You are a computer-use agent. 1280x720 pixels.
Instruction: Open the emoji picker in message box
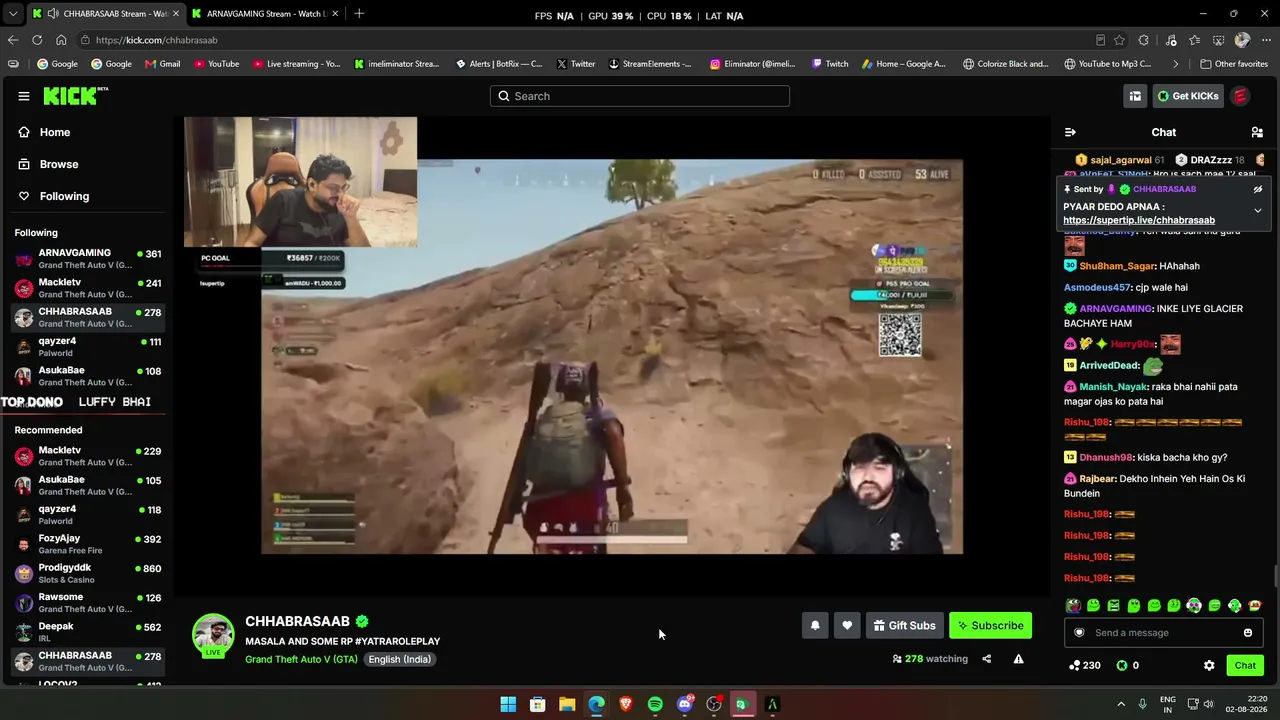click(x=1248, y=632)
